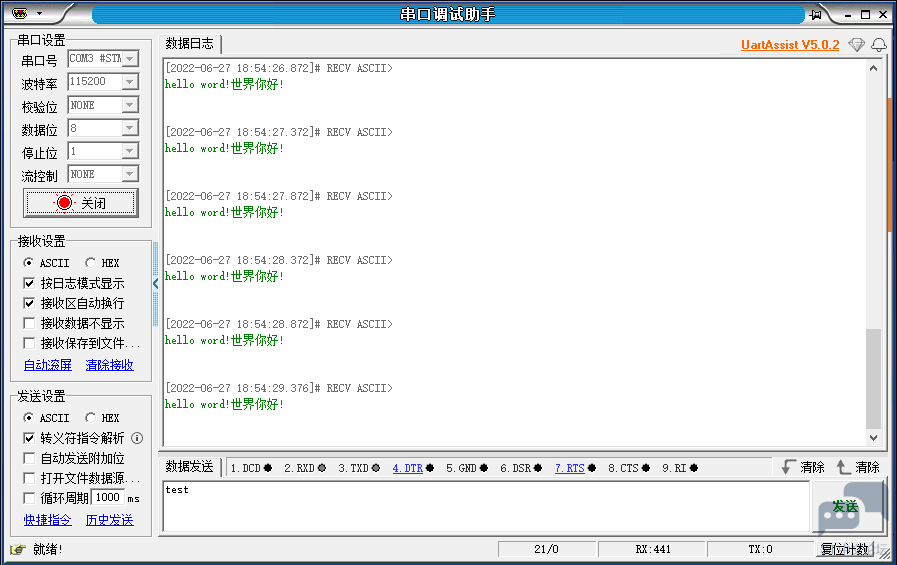Enable 循环周期 loop checkbox
Image resolution: width=897 pixels, height=565 pixels.
tap(29, 498)
